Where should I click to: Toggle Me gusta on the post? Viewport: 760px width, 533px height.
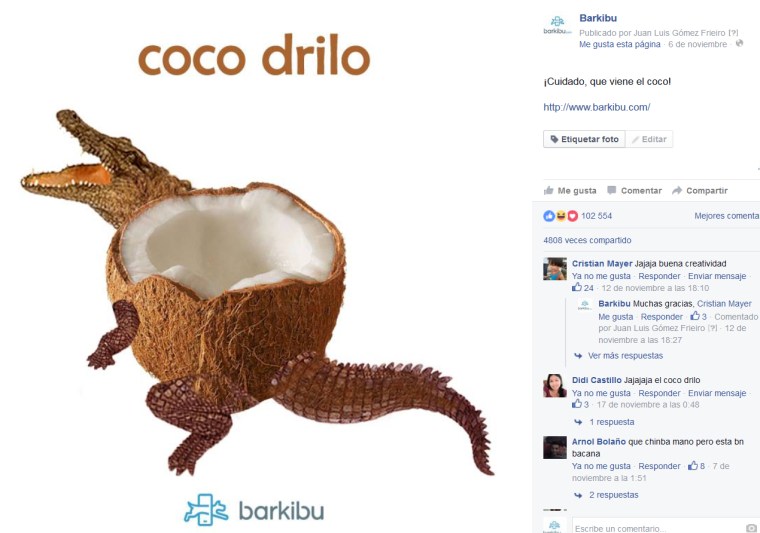click(570, 190)
